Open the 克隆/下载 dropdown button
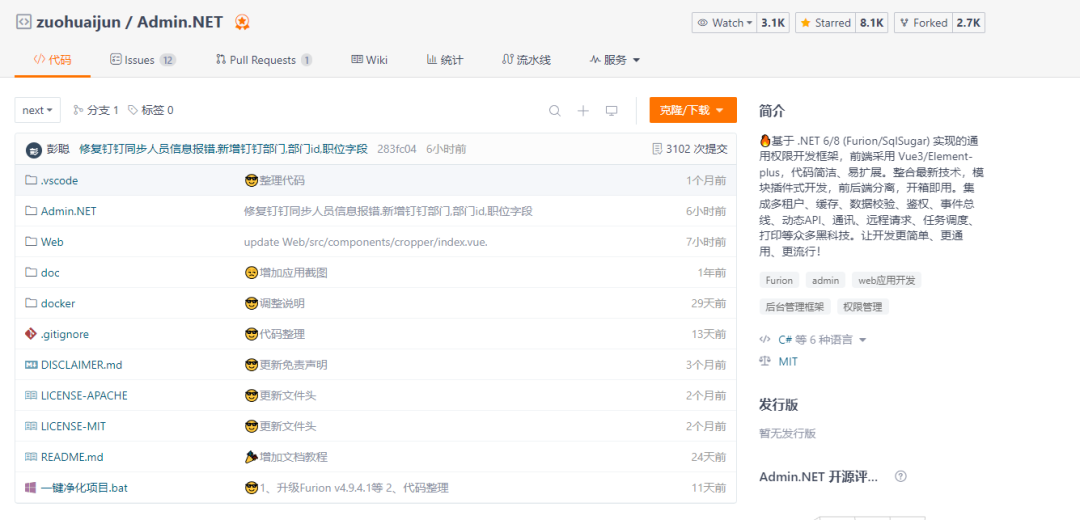The height and width of the screenshot is (520, 1080). pos(693,110)
